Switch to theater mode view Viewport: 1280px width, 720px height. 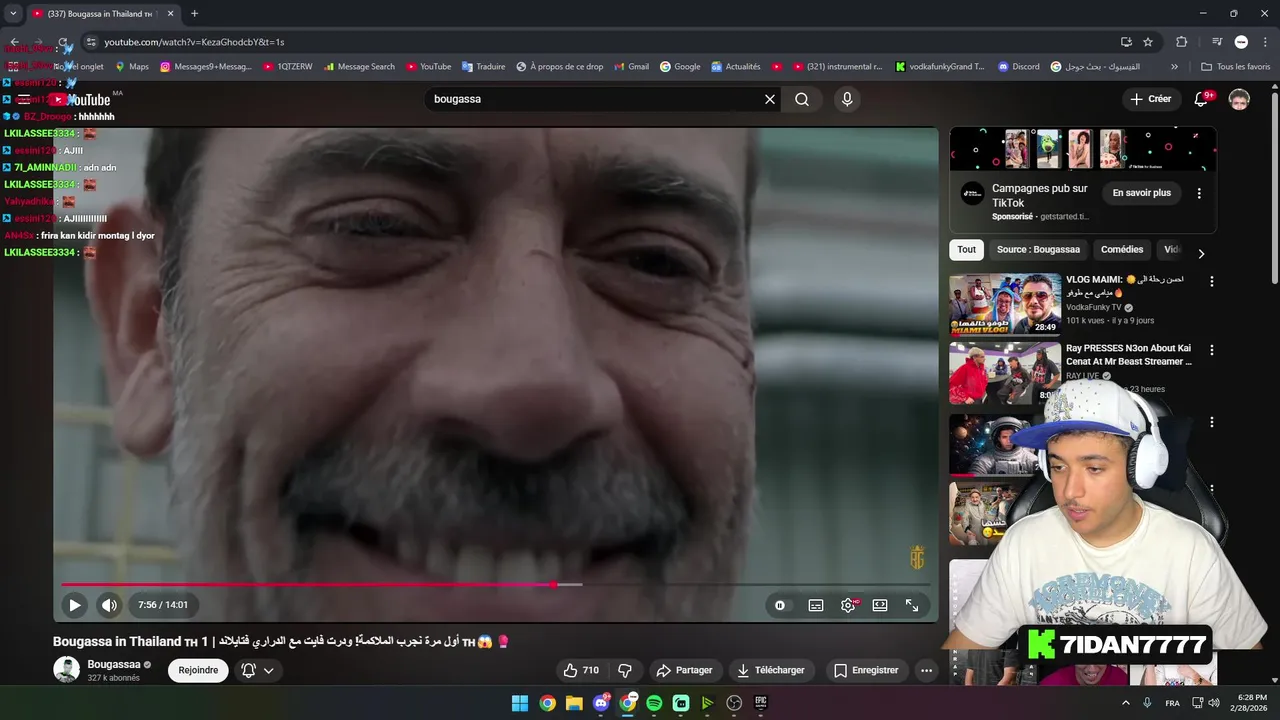click(880, 605)
